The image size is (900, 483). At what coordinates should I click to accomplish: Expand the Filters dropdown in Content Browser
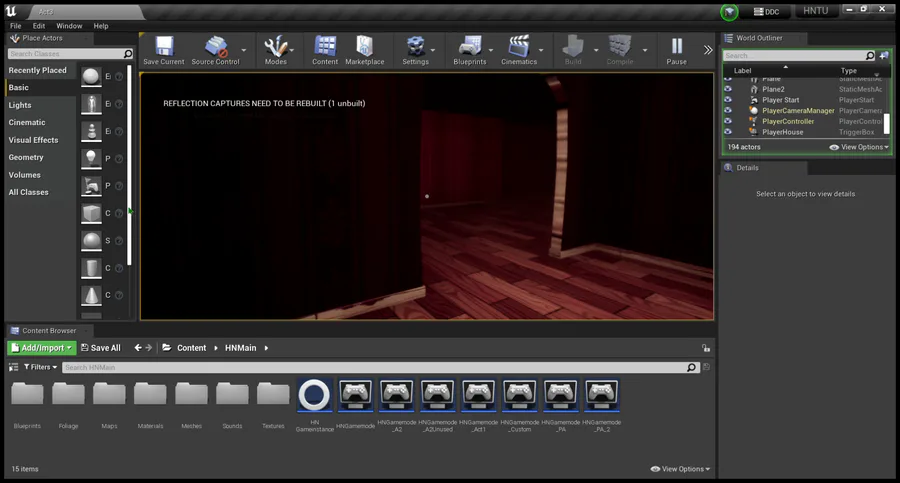pyautogui.click(x=39, y=368)
